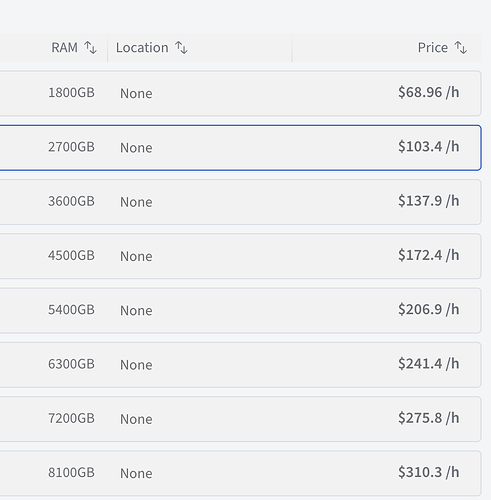Select the 3600GB RAM instance row
The width and height of the screenshot is (491, 500).
(x=240, y=202)
